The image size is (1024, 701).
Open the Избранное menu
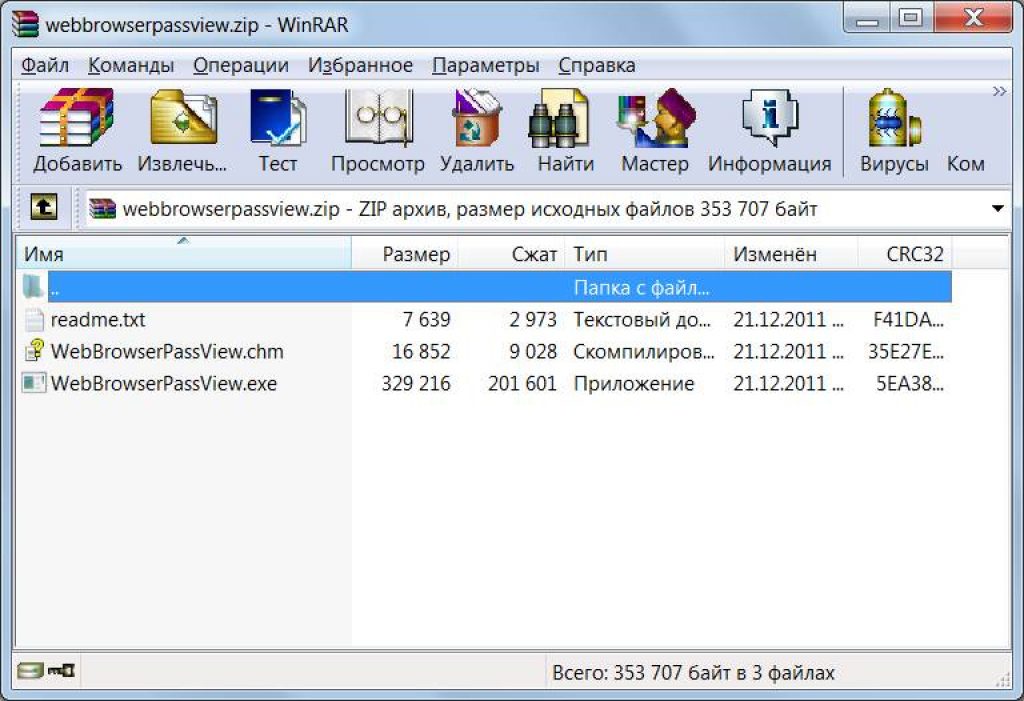pyautogui.click(x=360, y=65)
